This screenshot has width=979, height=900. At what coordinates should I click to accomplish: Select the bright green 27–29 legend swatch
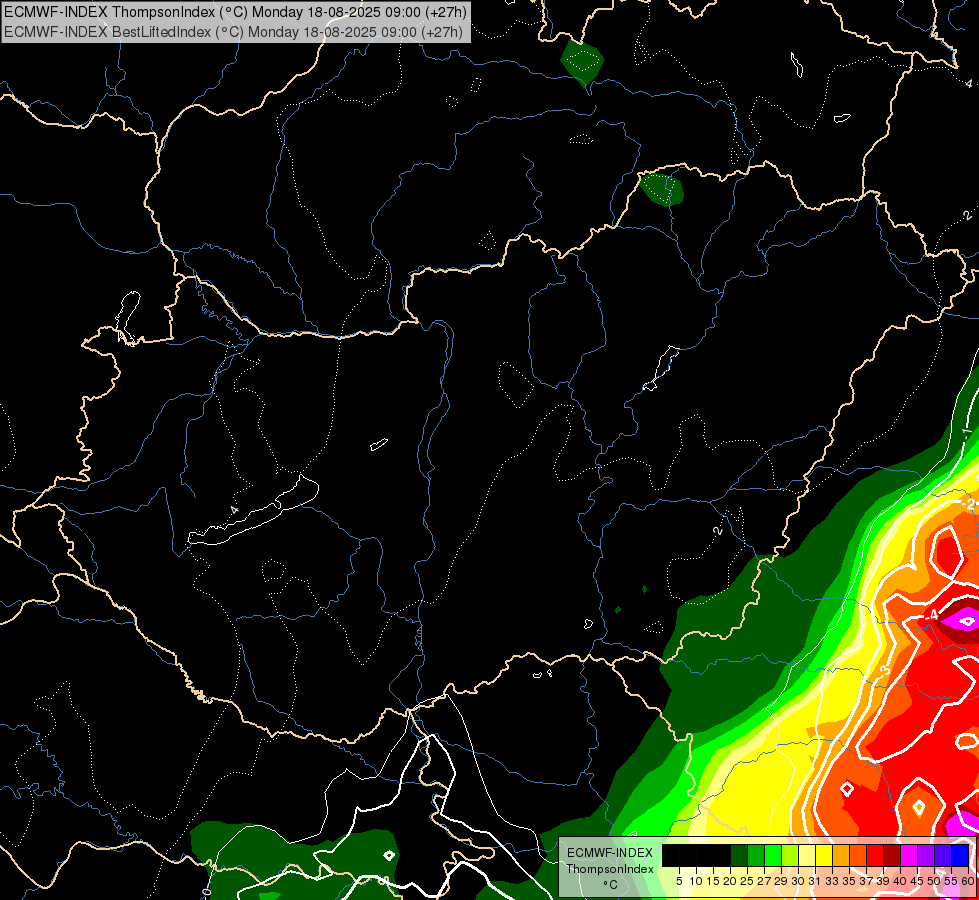point(773,856)
